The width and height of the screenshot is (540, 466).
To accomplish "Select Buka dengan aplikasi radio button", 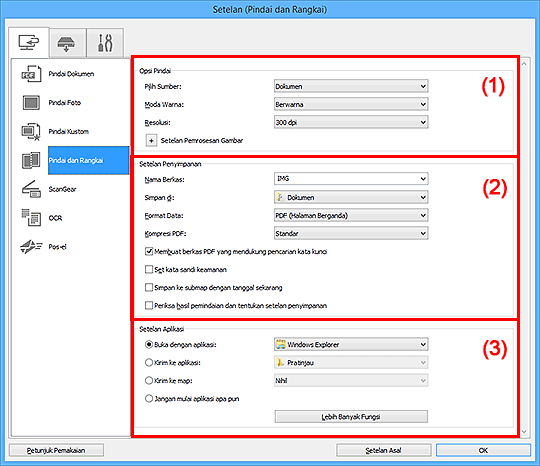I will pyautogui.click(x=149, y=344).
